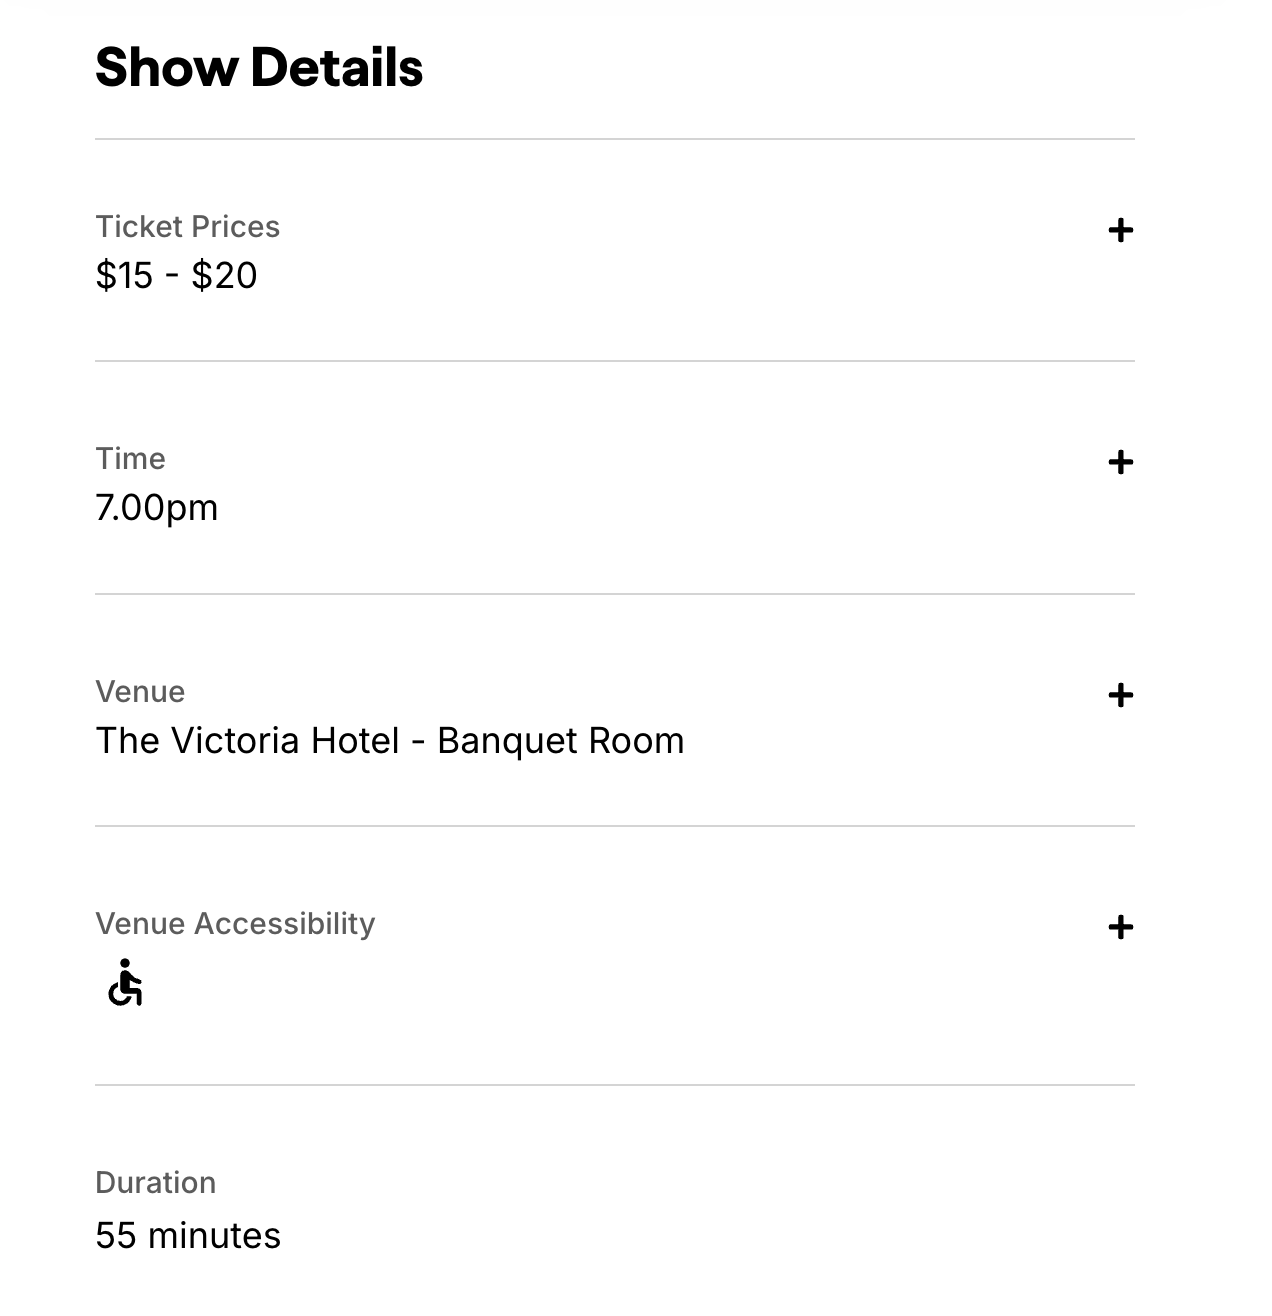Click the Duration label

click(155, 1183)
